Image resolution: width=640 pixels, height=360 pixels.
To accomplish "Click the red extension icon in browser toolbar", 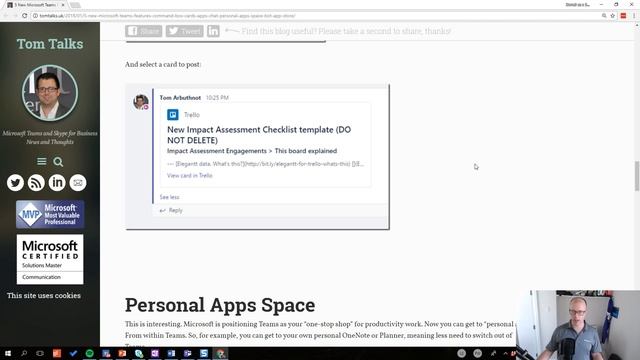I will (x=623, y=16).
